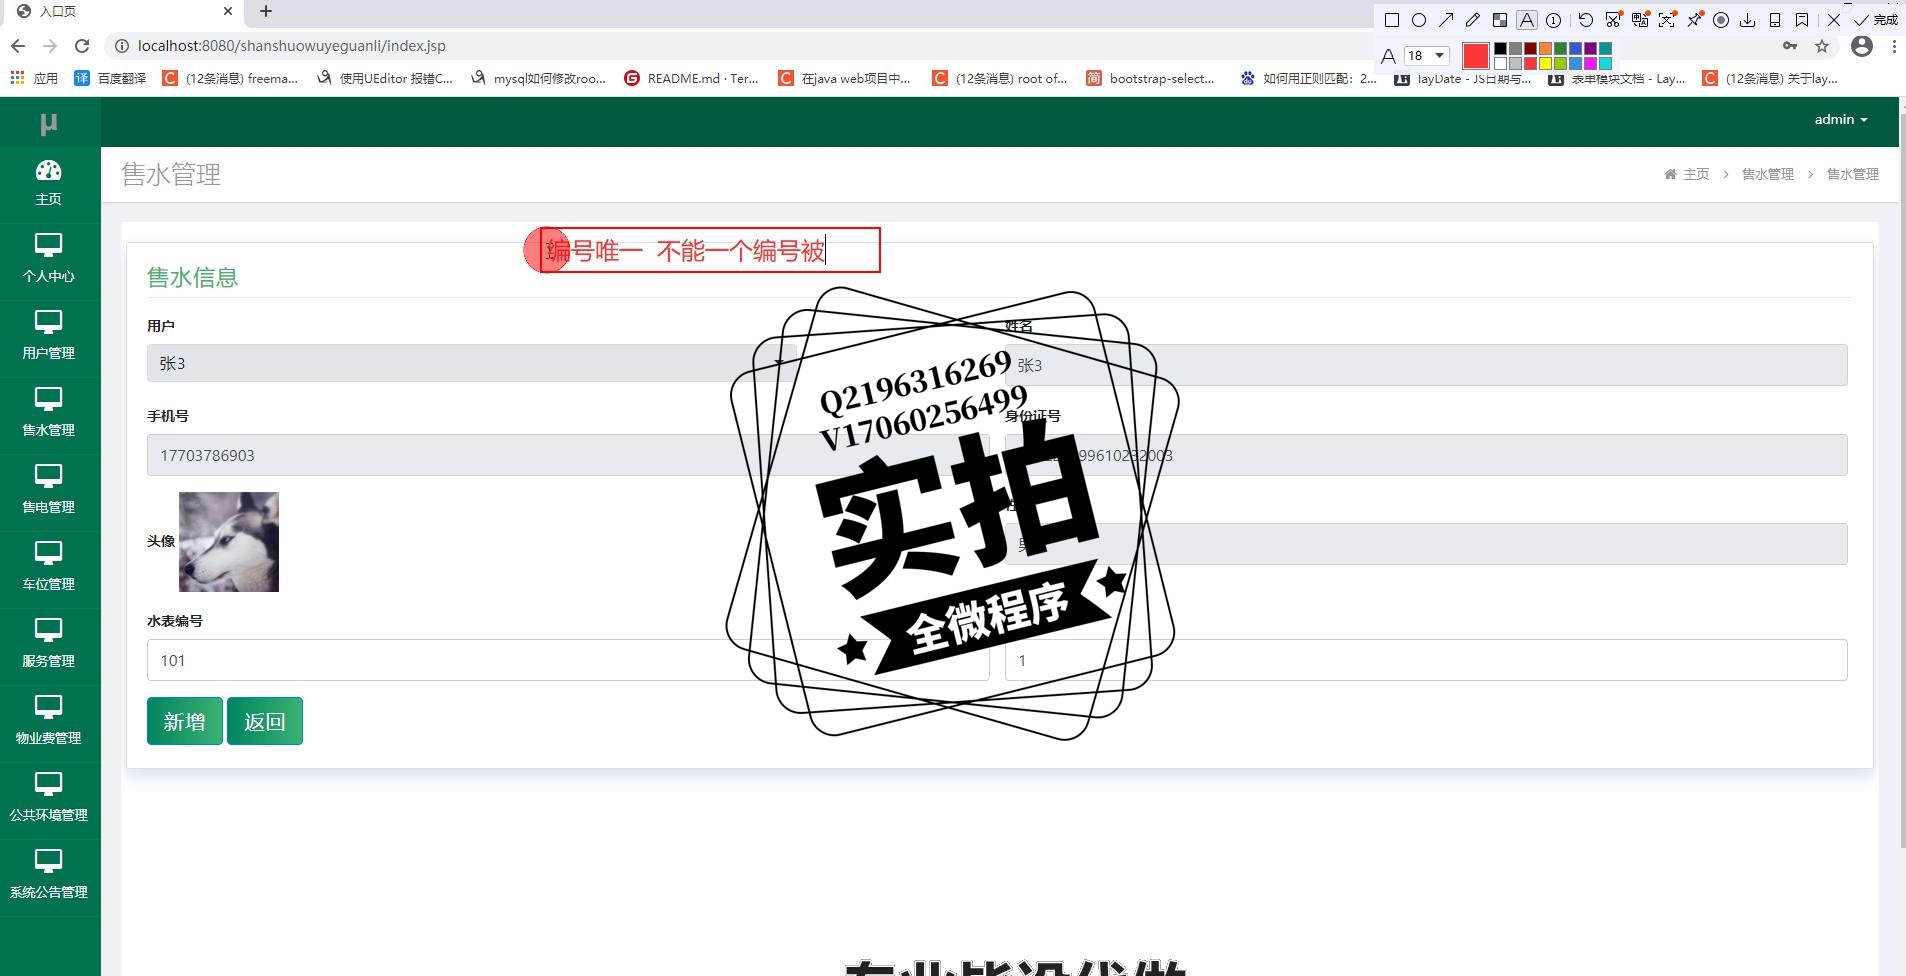Click the 新增 button
Viewport: 1906px width, 976px height.
(185, 721)
